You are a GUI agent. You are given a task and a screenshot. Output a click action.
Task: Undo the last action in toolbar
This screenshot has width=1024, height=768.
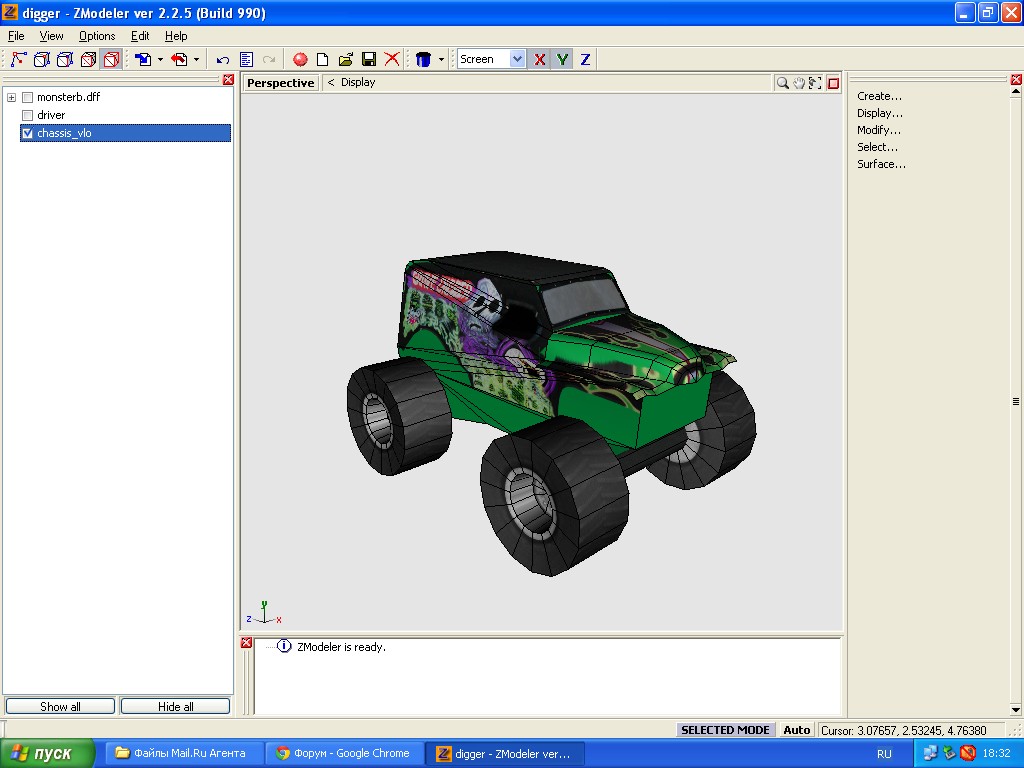click(223, 60)
